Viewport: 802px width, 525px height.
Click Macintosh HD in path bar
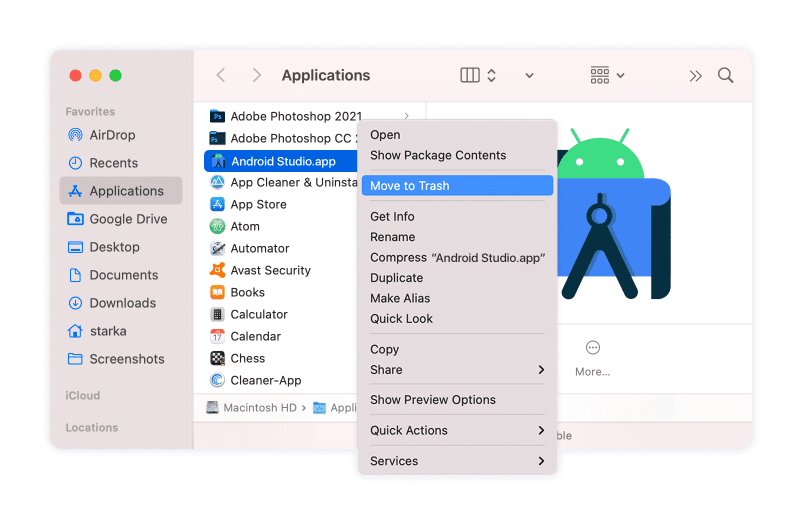point(253,408)
